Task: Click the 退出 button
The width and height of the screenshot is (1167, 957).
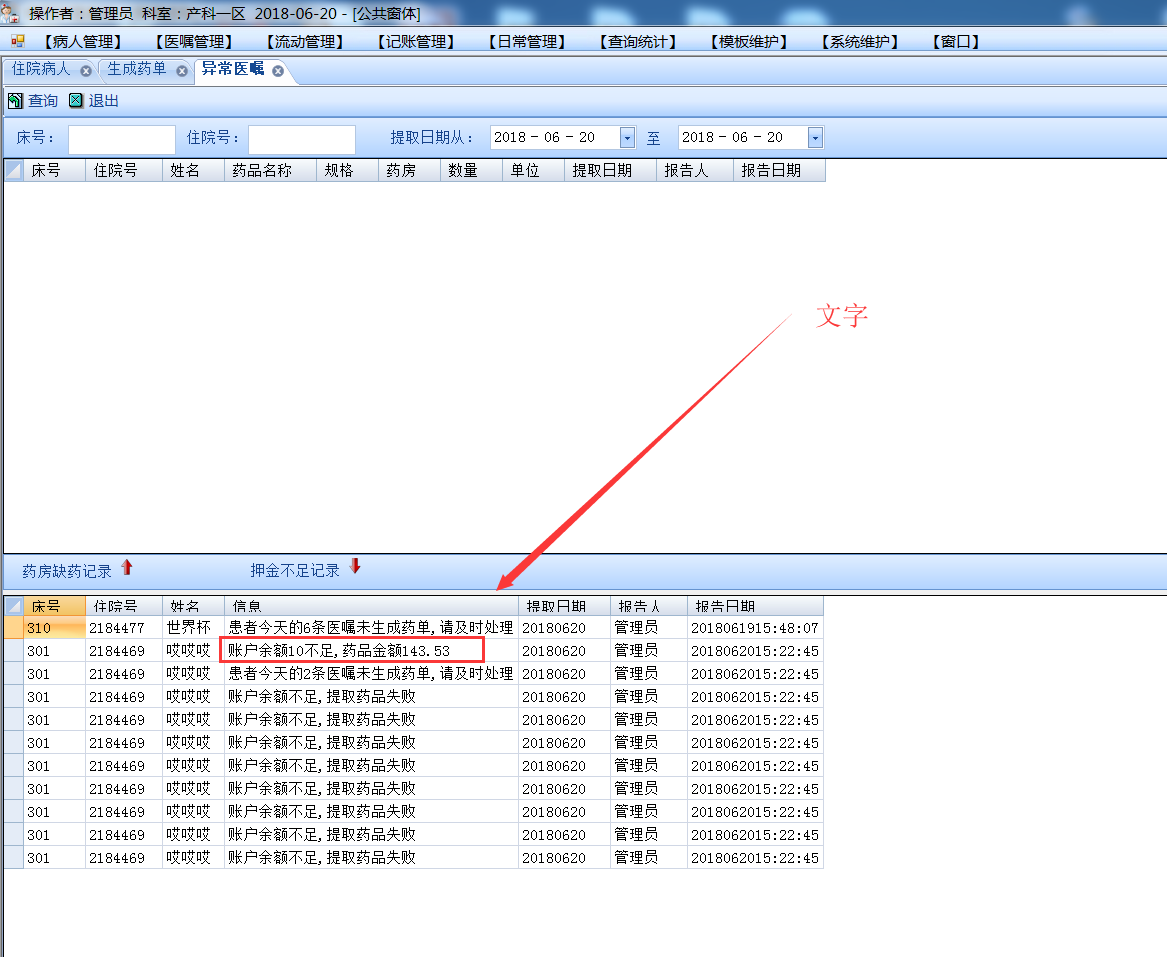Action: click(94, 100)
